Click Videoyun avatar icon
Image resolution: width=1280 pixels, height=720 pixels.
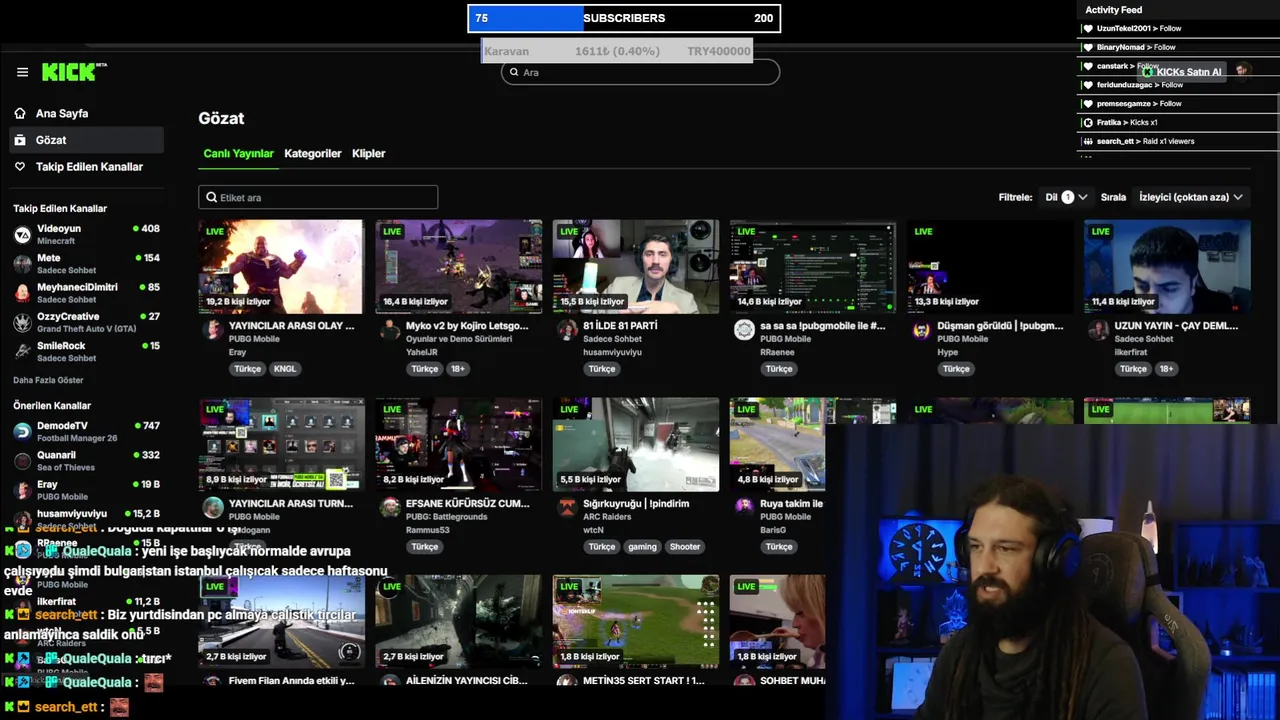(22, 235)
